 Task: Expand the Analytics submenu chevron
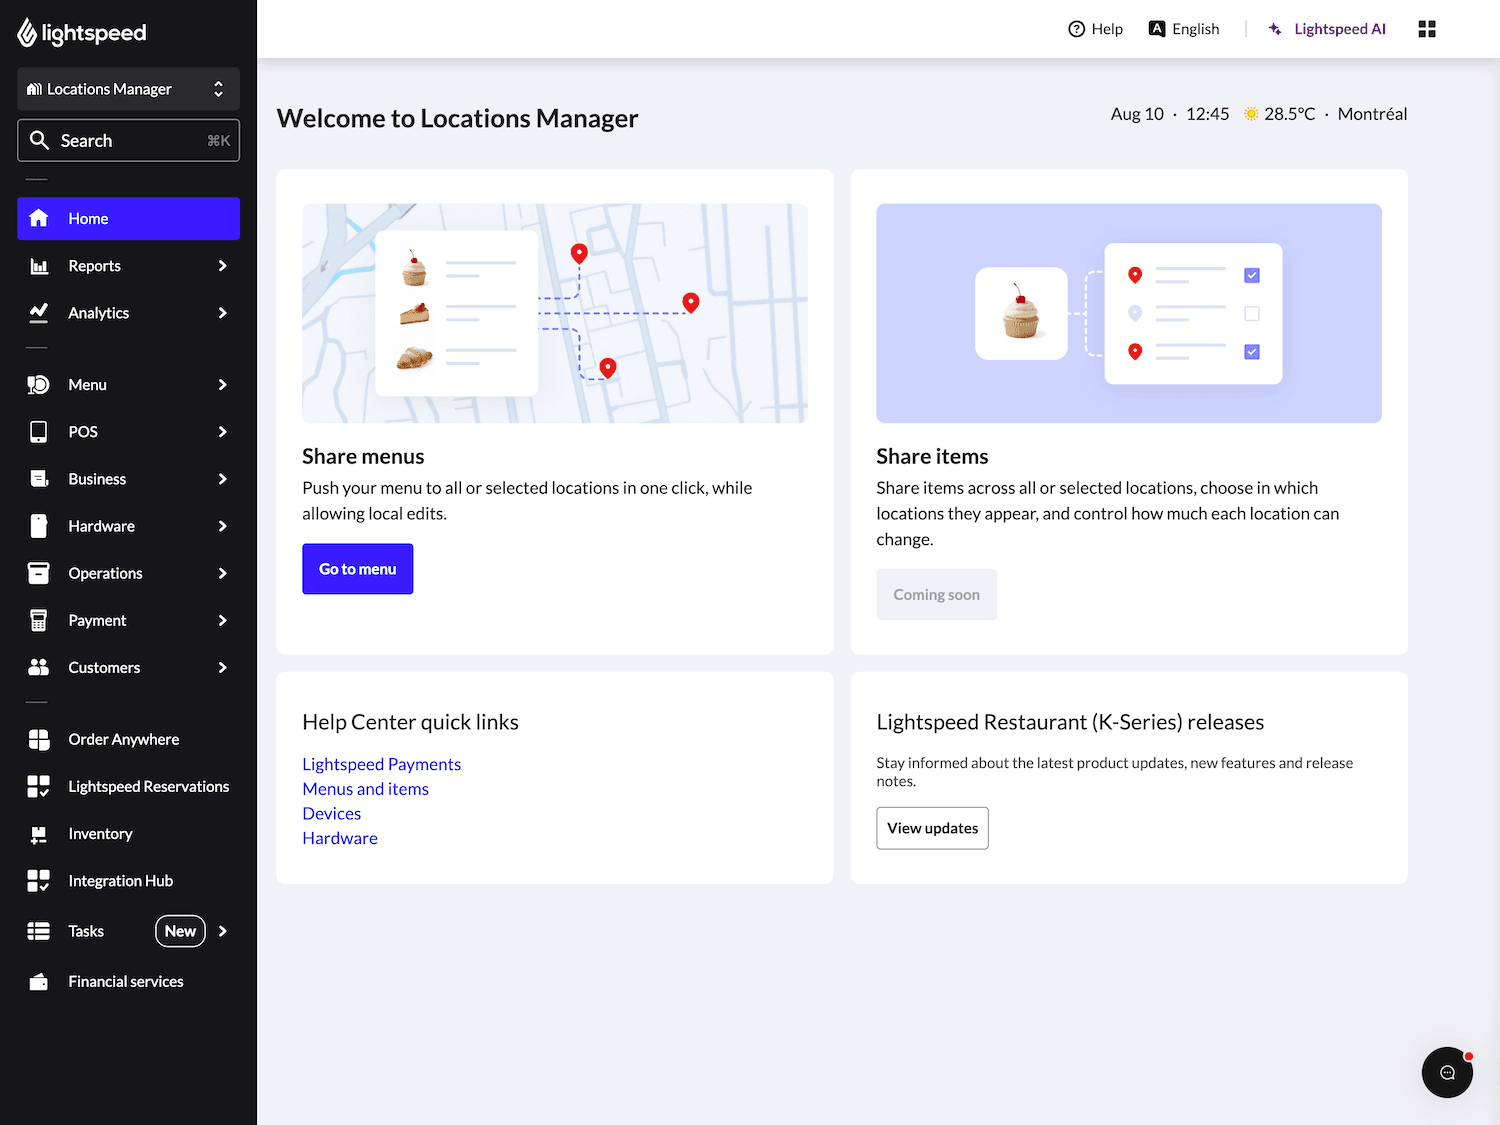222,313
